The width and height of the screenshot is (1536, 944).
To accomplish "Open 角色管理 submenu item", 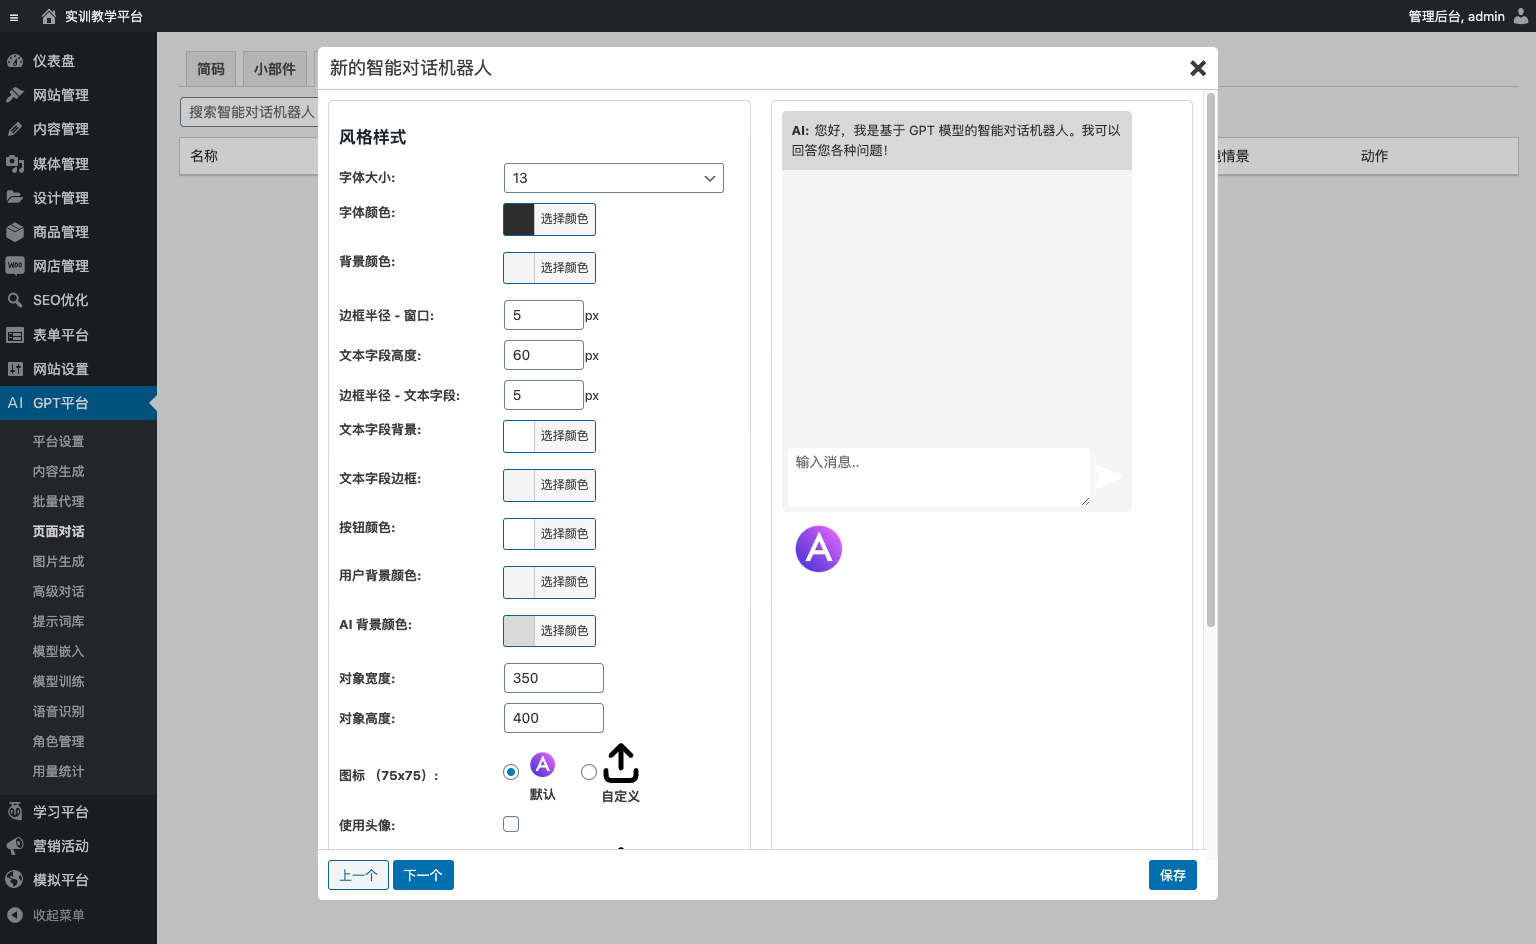I will click(58, 741).
